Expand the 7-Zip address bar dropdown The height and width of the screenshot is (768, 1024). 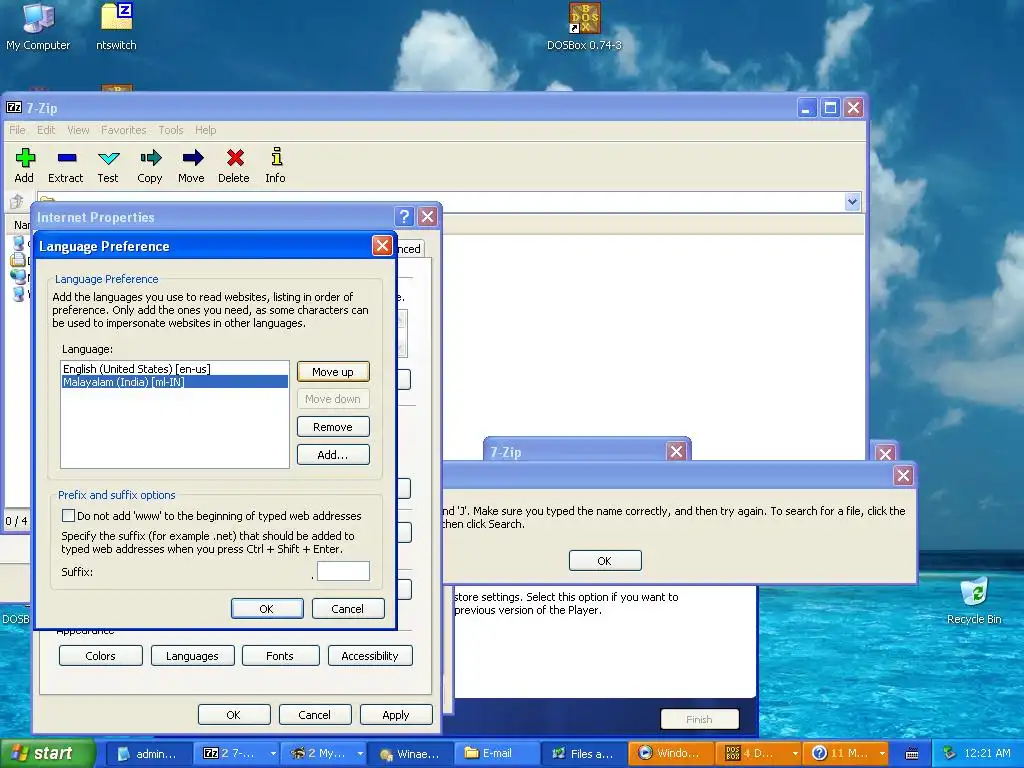(x=852, y=202)
